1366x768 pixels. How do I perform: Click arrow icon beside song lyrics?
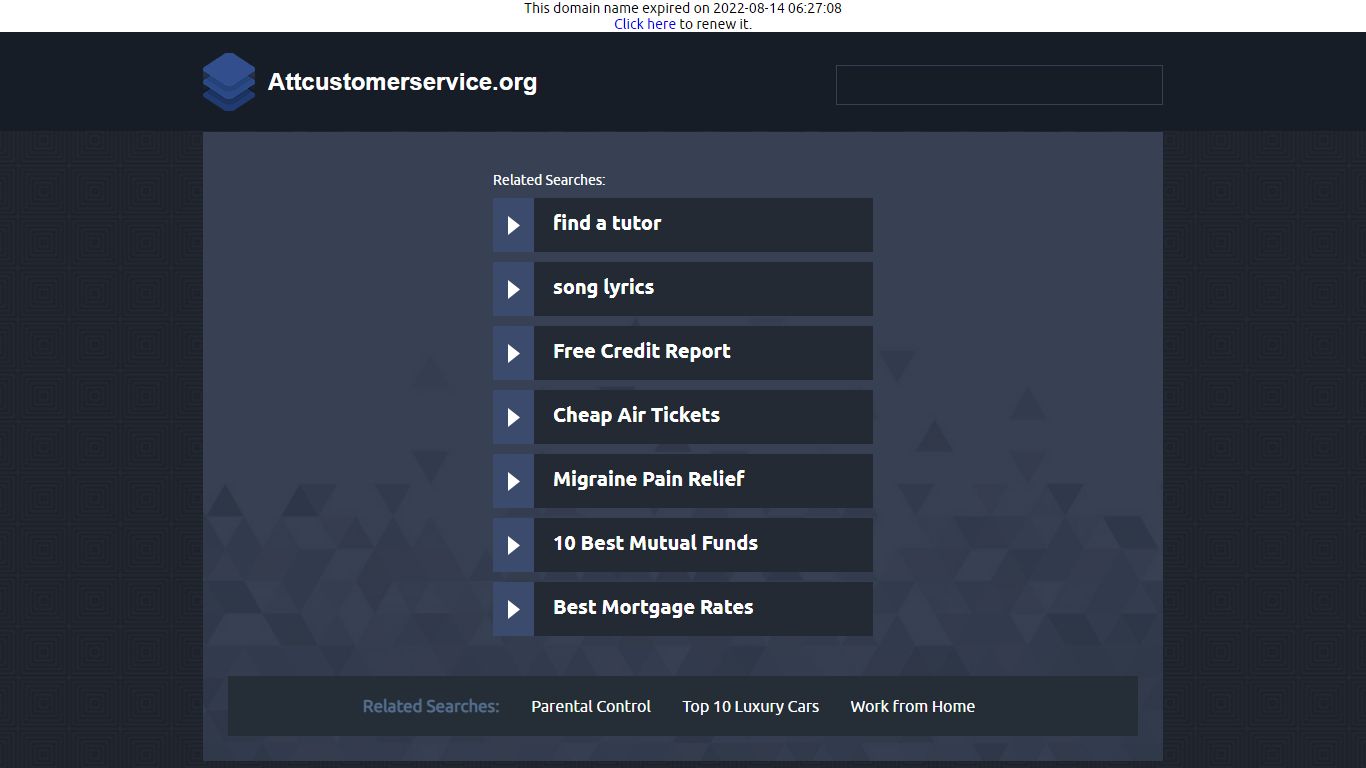(x=513, y=289)
